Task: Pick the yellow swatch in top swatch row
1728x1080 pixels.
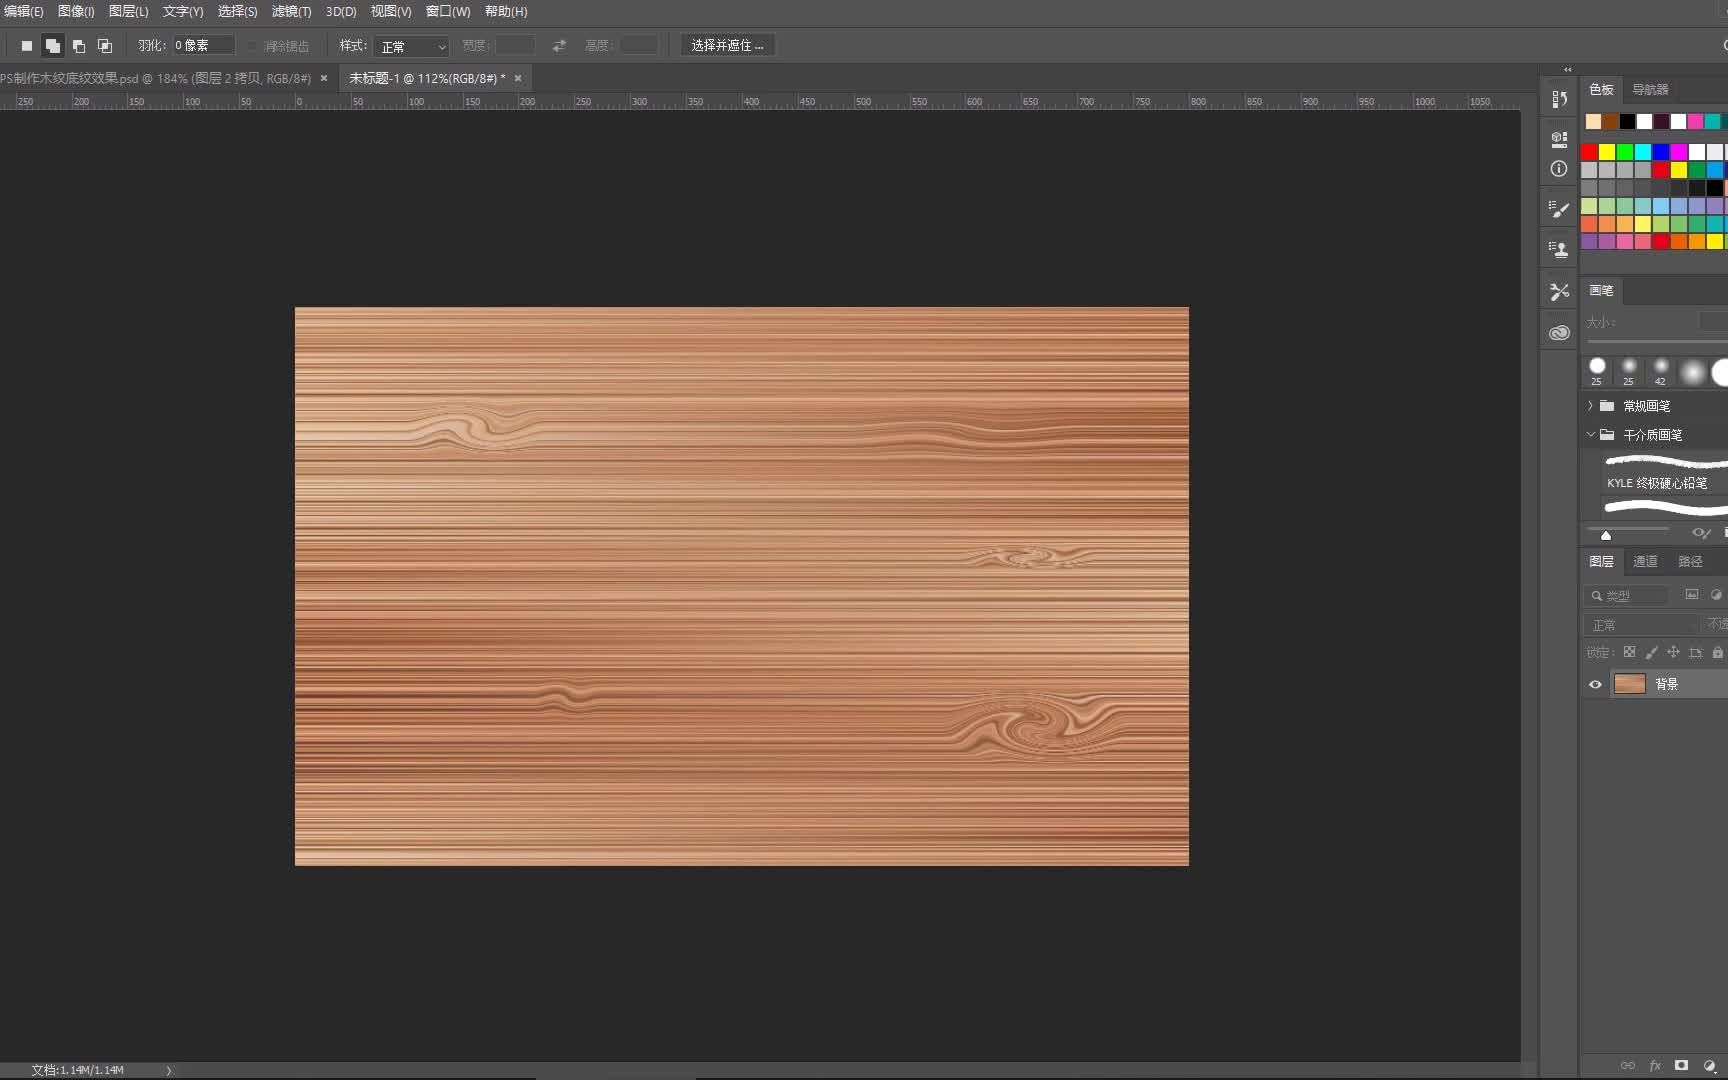Action: [1607, 152]
